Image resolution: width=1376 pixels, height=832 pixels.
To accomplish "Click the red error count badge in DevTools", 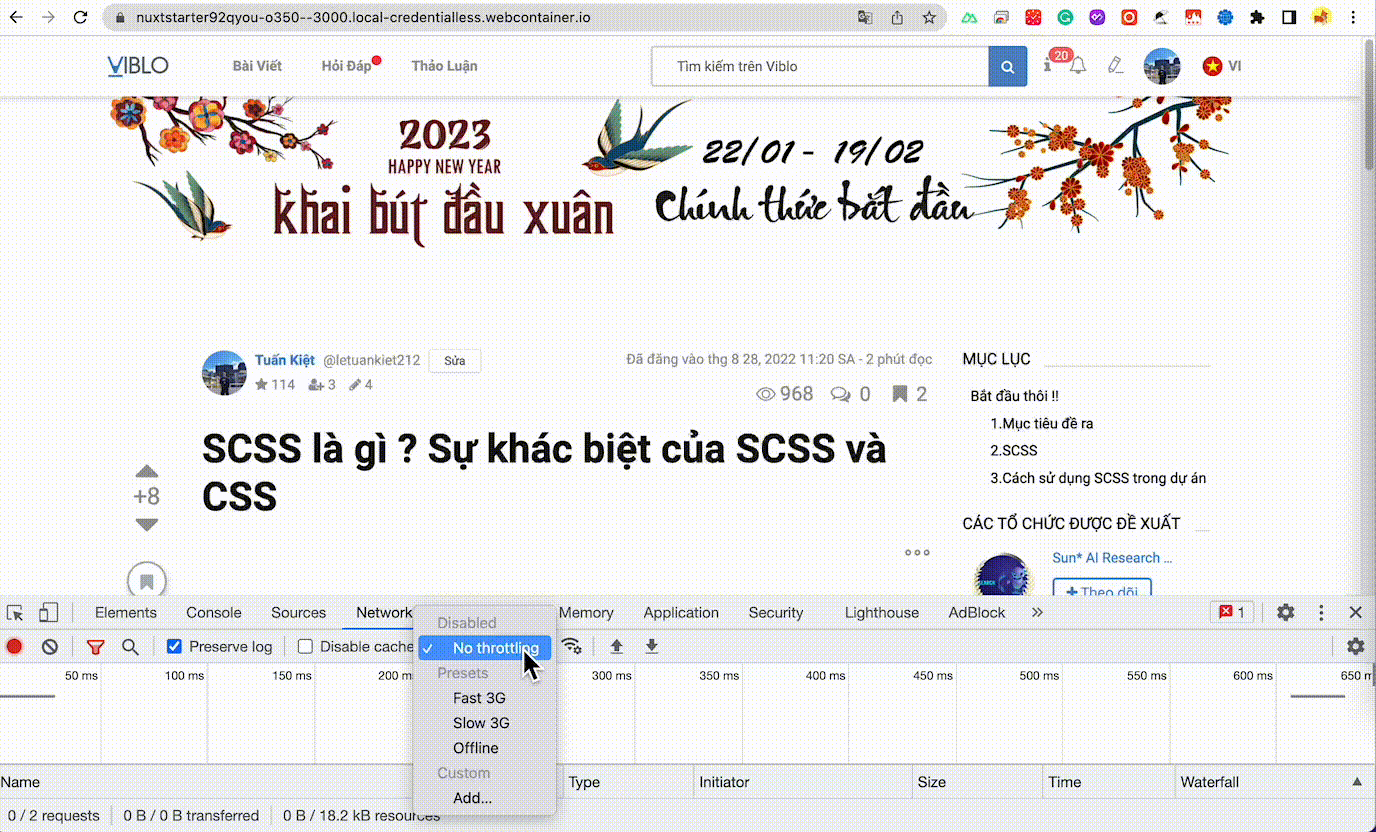I will click(x=1233, y=613).
